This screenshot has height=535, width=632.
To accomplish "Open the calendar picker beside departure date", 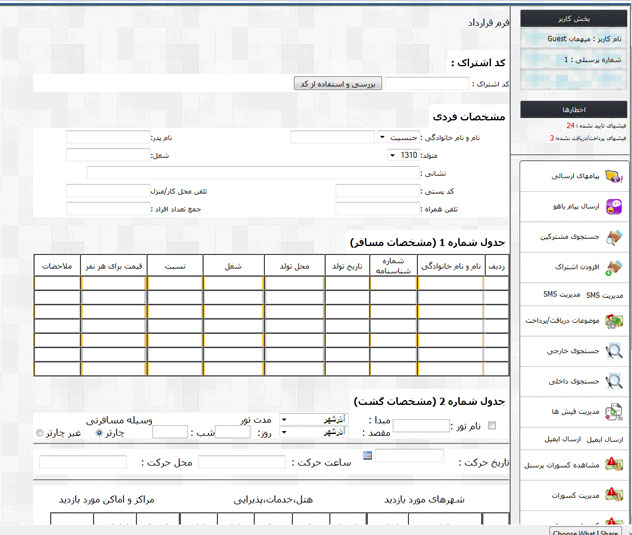I will point(367,456).
